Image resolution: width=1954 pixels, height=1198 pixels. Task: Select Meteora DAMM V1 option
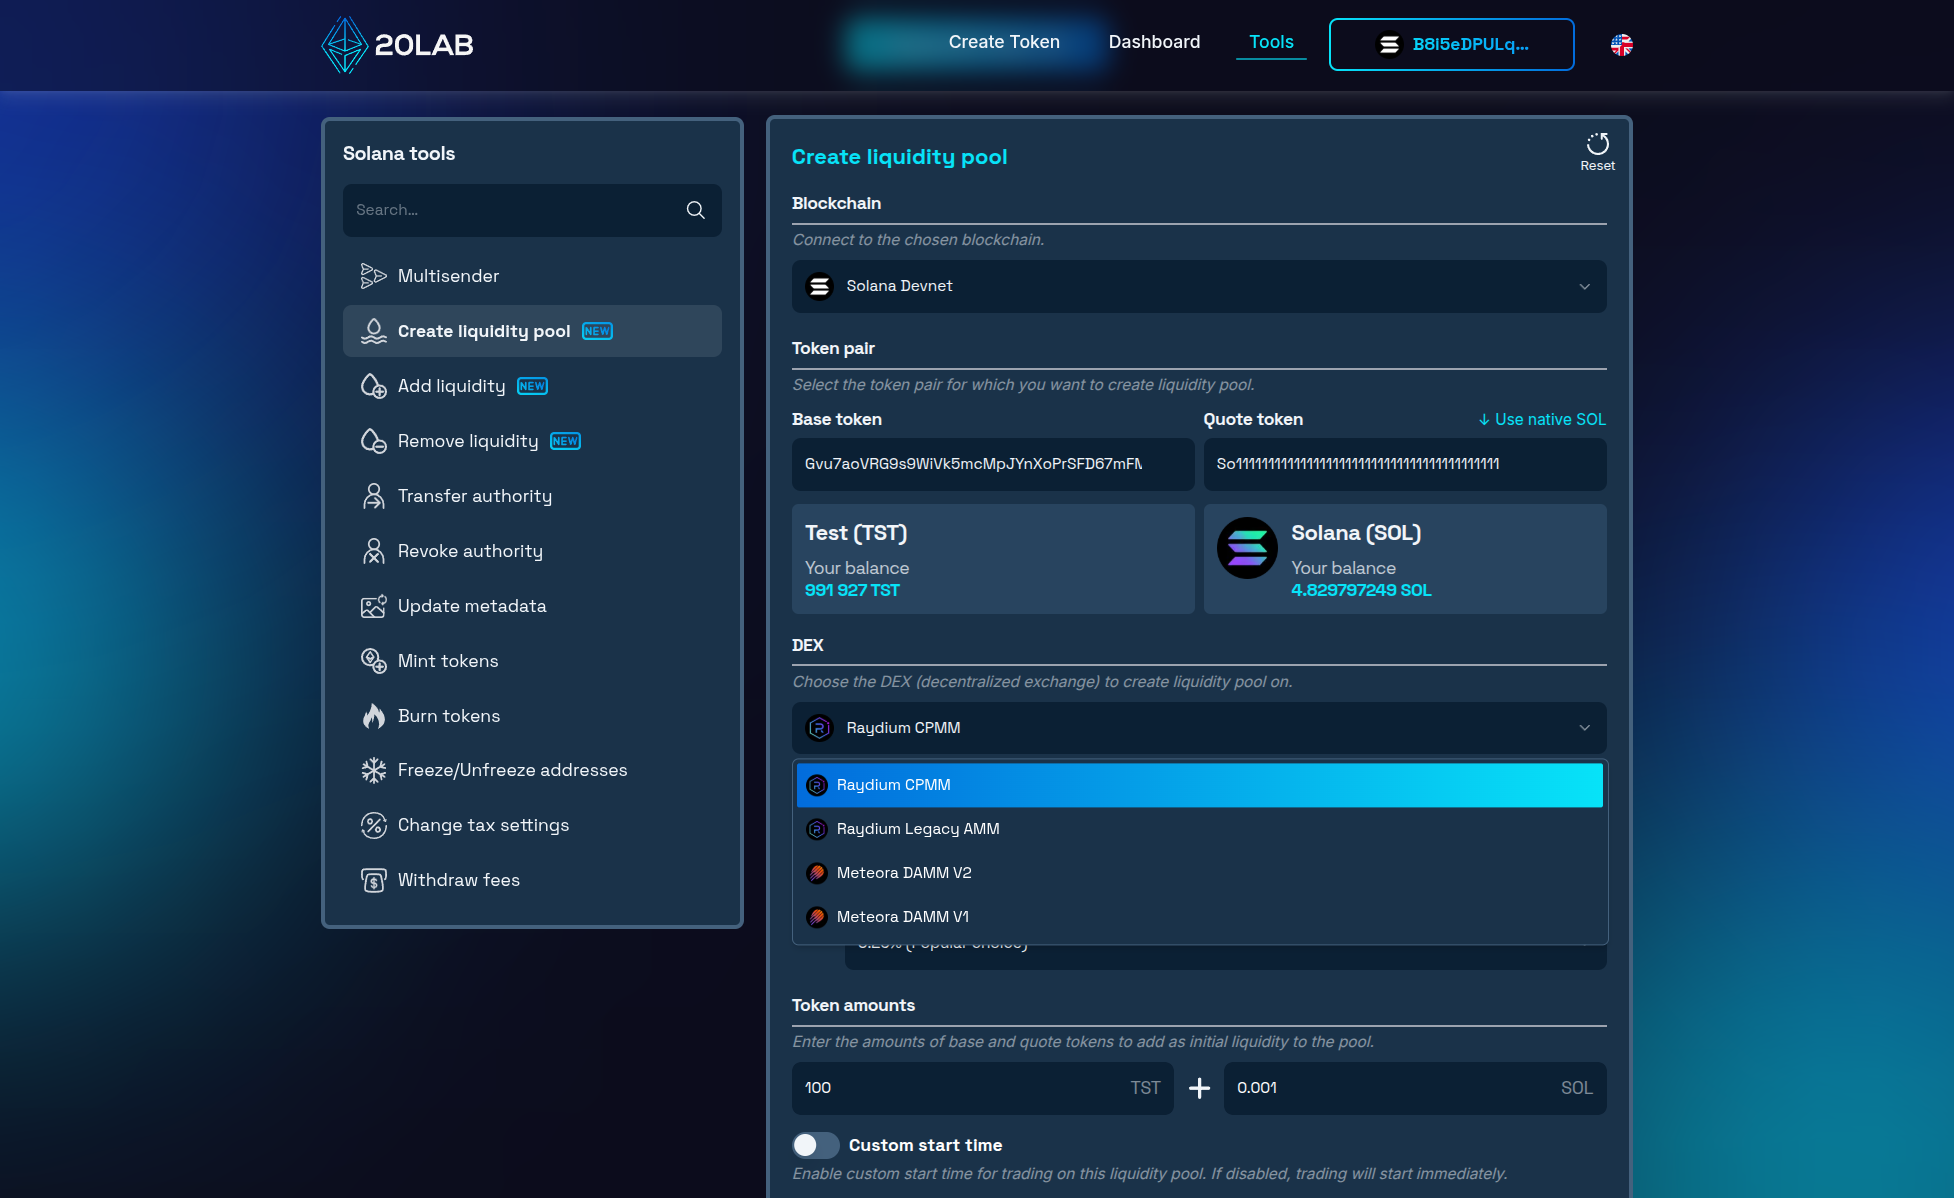click(x=1199, y=917)
